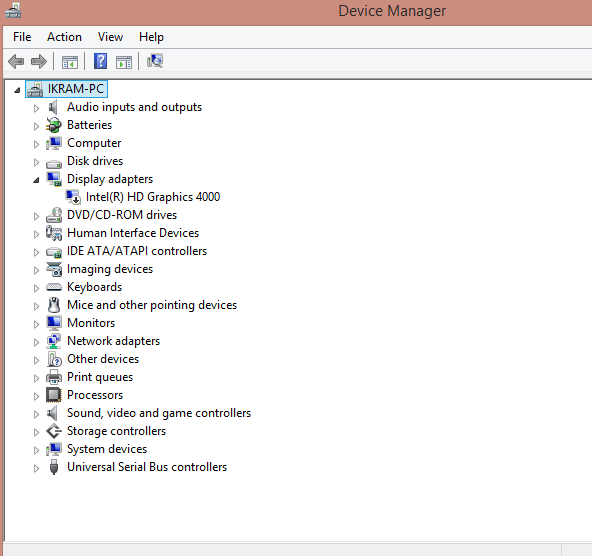Open the File menu
The height and width of the screenshot is (556, 592).
point(22,37)
